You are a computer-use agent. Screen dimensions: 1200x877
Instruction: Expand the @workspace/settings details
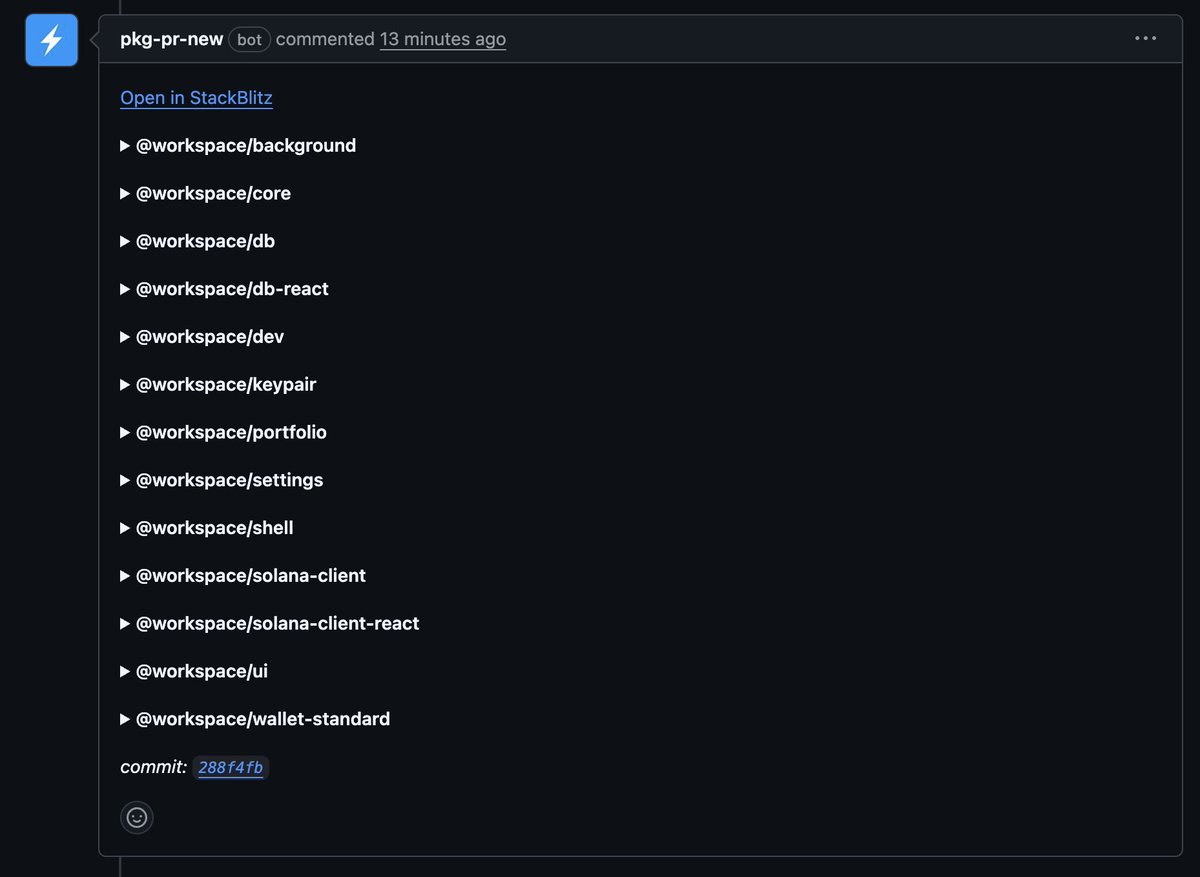[x=222, y=480]
